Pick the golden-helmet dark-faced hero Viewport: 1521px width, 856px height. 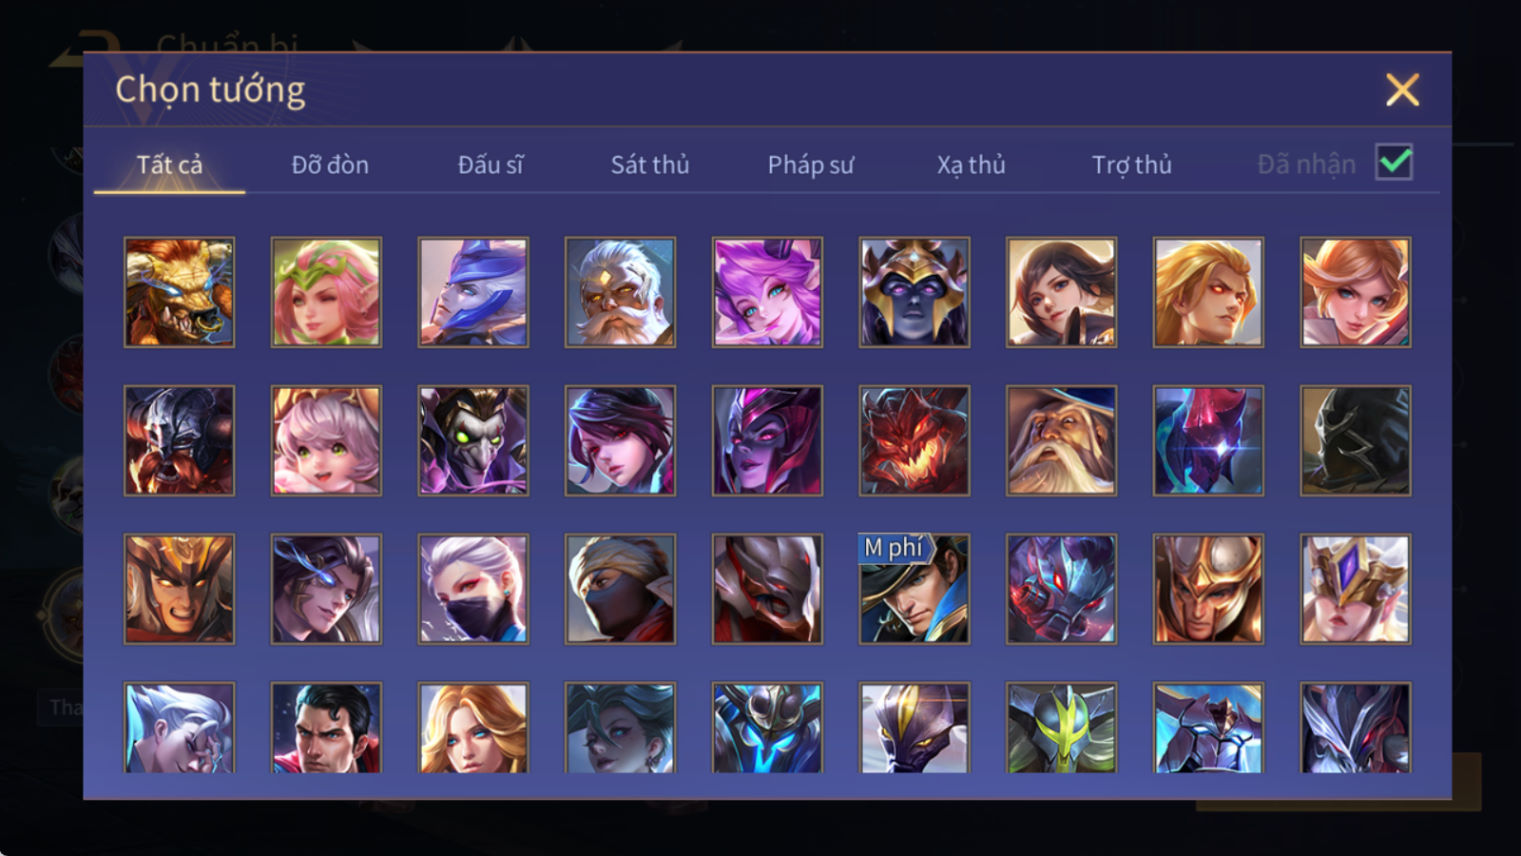914,292
